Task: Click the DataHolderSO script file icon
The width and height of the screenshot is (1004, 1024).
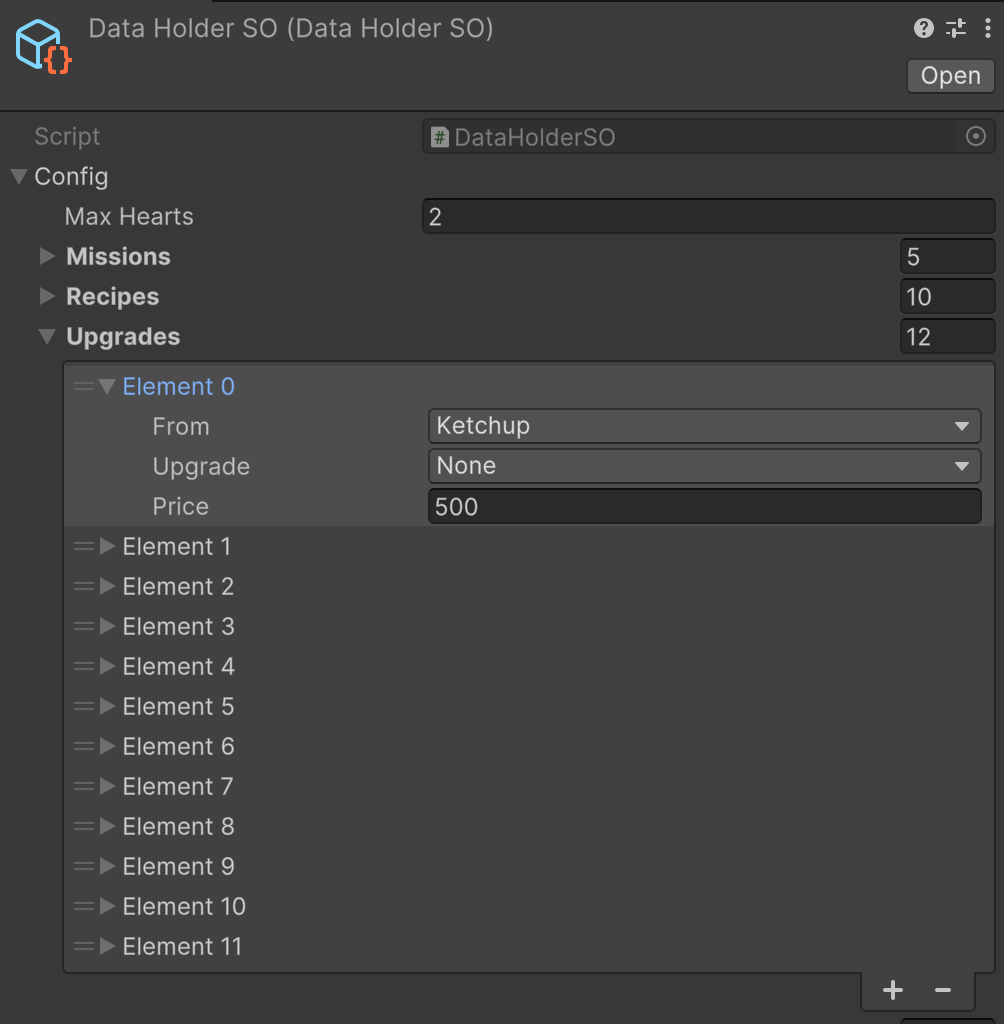Action: click(x=440, y=137)
